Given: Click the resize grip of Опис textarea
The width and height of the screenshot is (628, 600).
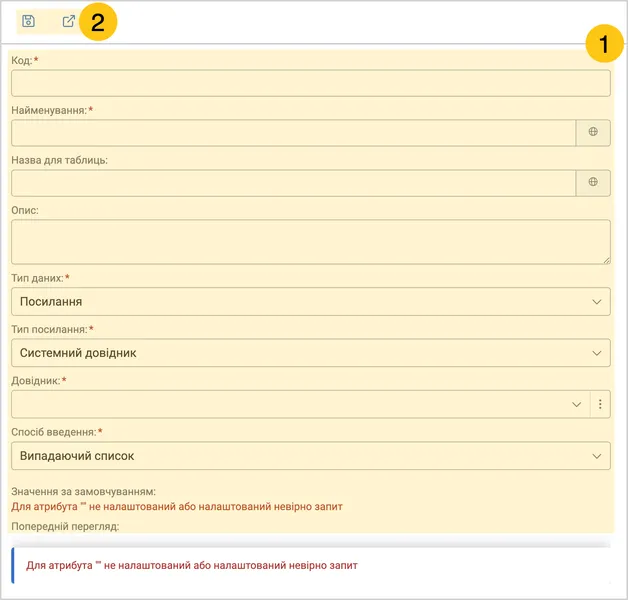Looking at the screenshot, I should point(606,260).
